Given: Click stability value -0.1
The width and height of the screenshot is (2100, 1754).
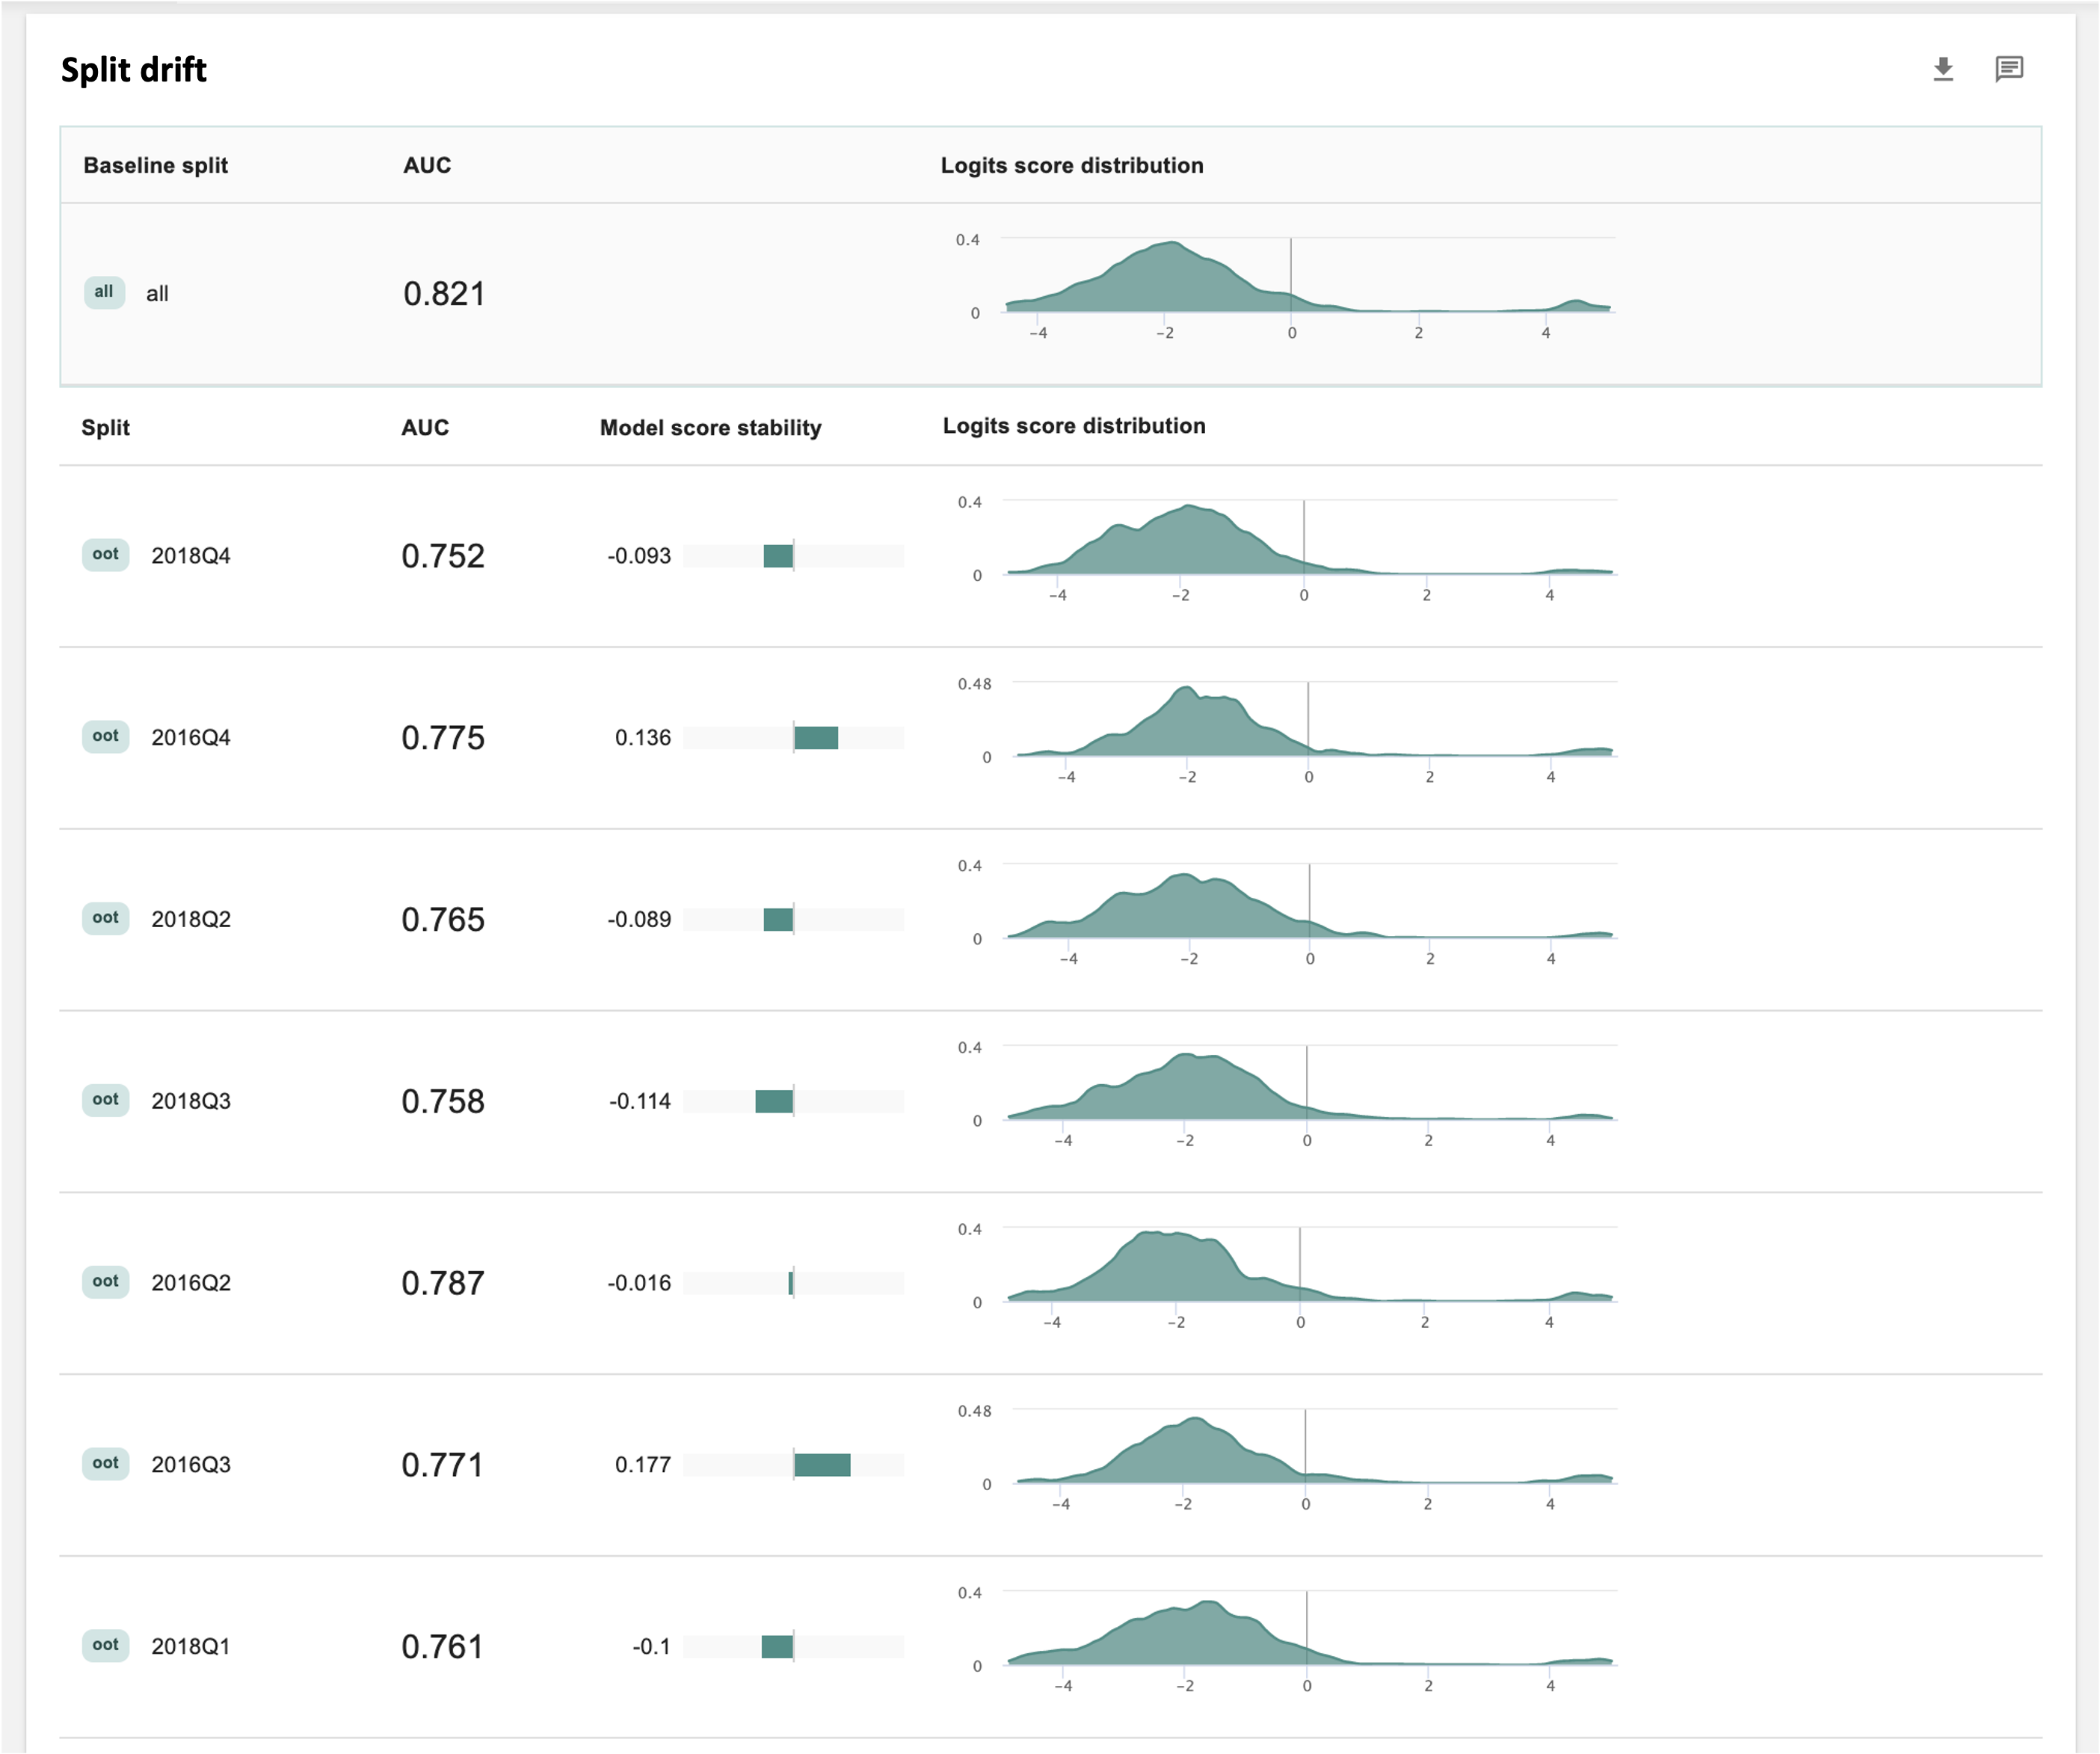Looking at the screenshot, I should [651, 1648].
